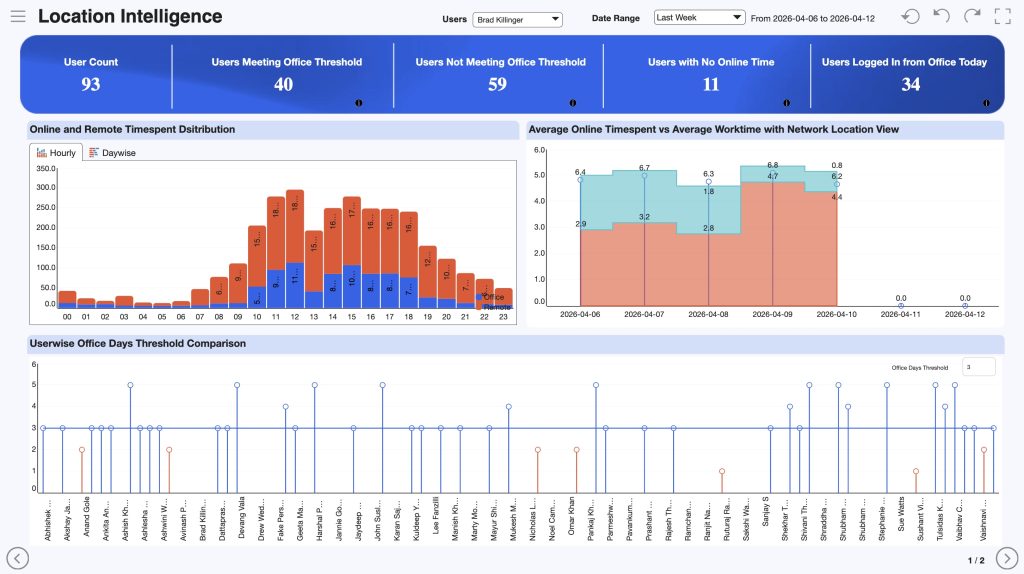Click the Office Days Threshold input field
Image resolution: width=1024 pixels, height=574 pixels.
[x=978, y=367]
